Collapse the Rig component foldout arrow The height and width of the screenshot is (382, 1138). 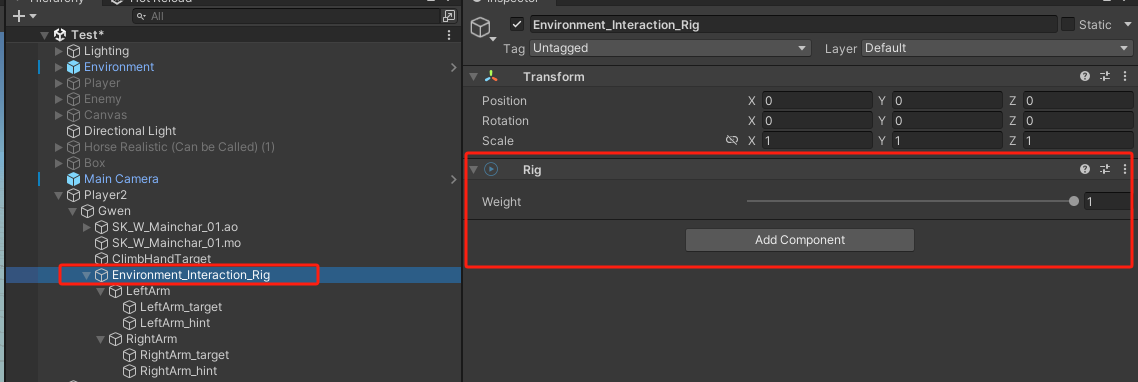tap(474, 169)
